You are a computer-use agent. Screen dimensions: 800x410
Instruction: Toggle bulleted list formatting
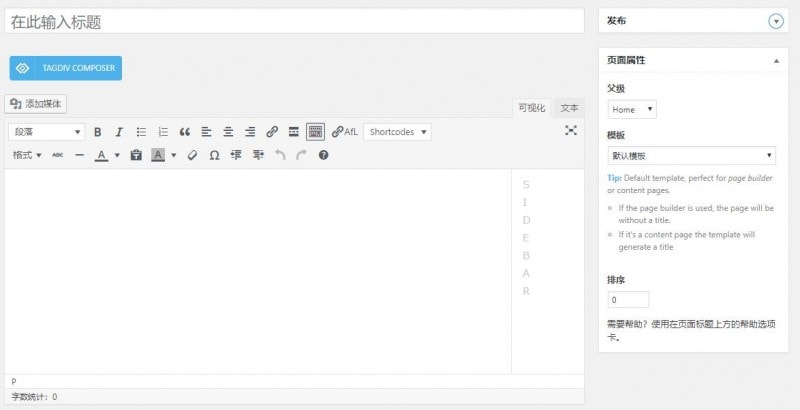point(141,131)
